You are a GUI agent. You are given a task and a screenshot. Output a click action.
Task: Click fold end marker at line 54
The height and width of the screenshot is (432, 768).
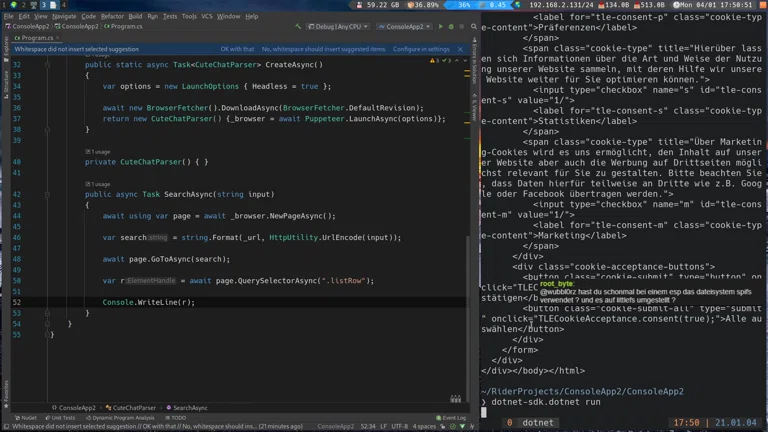(x=48, y=324)
